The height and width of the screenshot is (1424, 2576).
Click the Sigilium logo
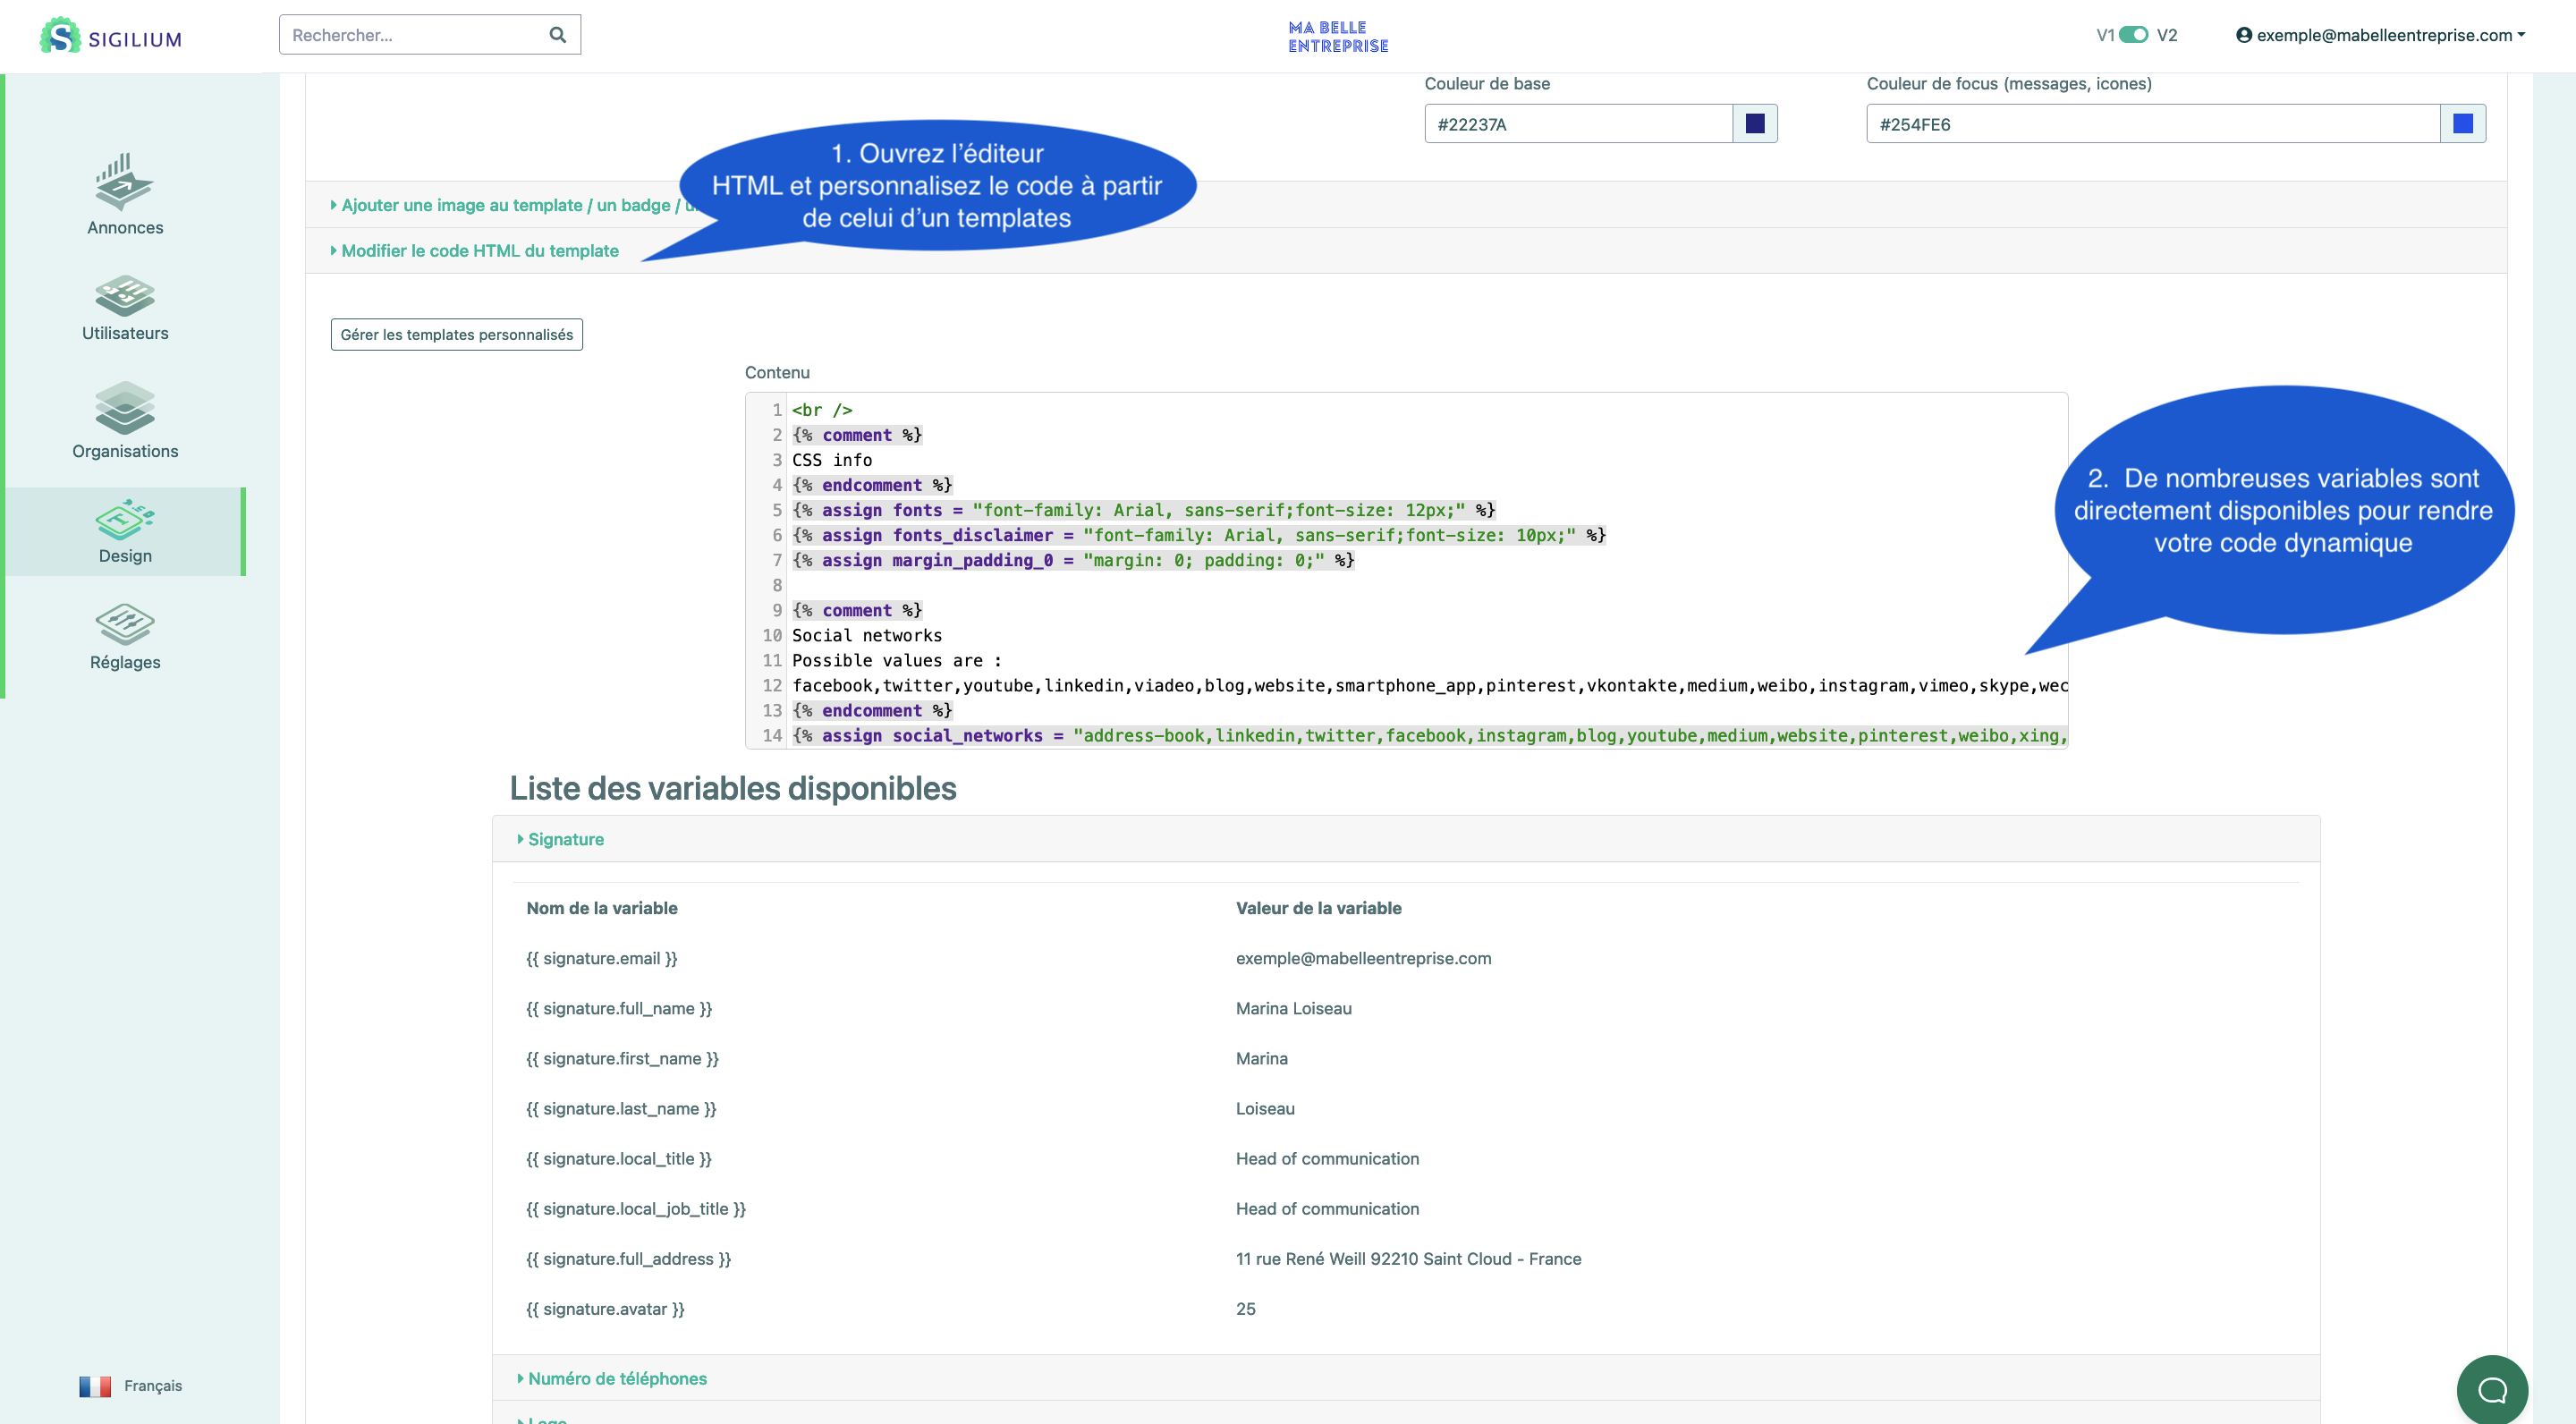[x=110, y=37]
